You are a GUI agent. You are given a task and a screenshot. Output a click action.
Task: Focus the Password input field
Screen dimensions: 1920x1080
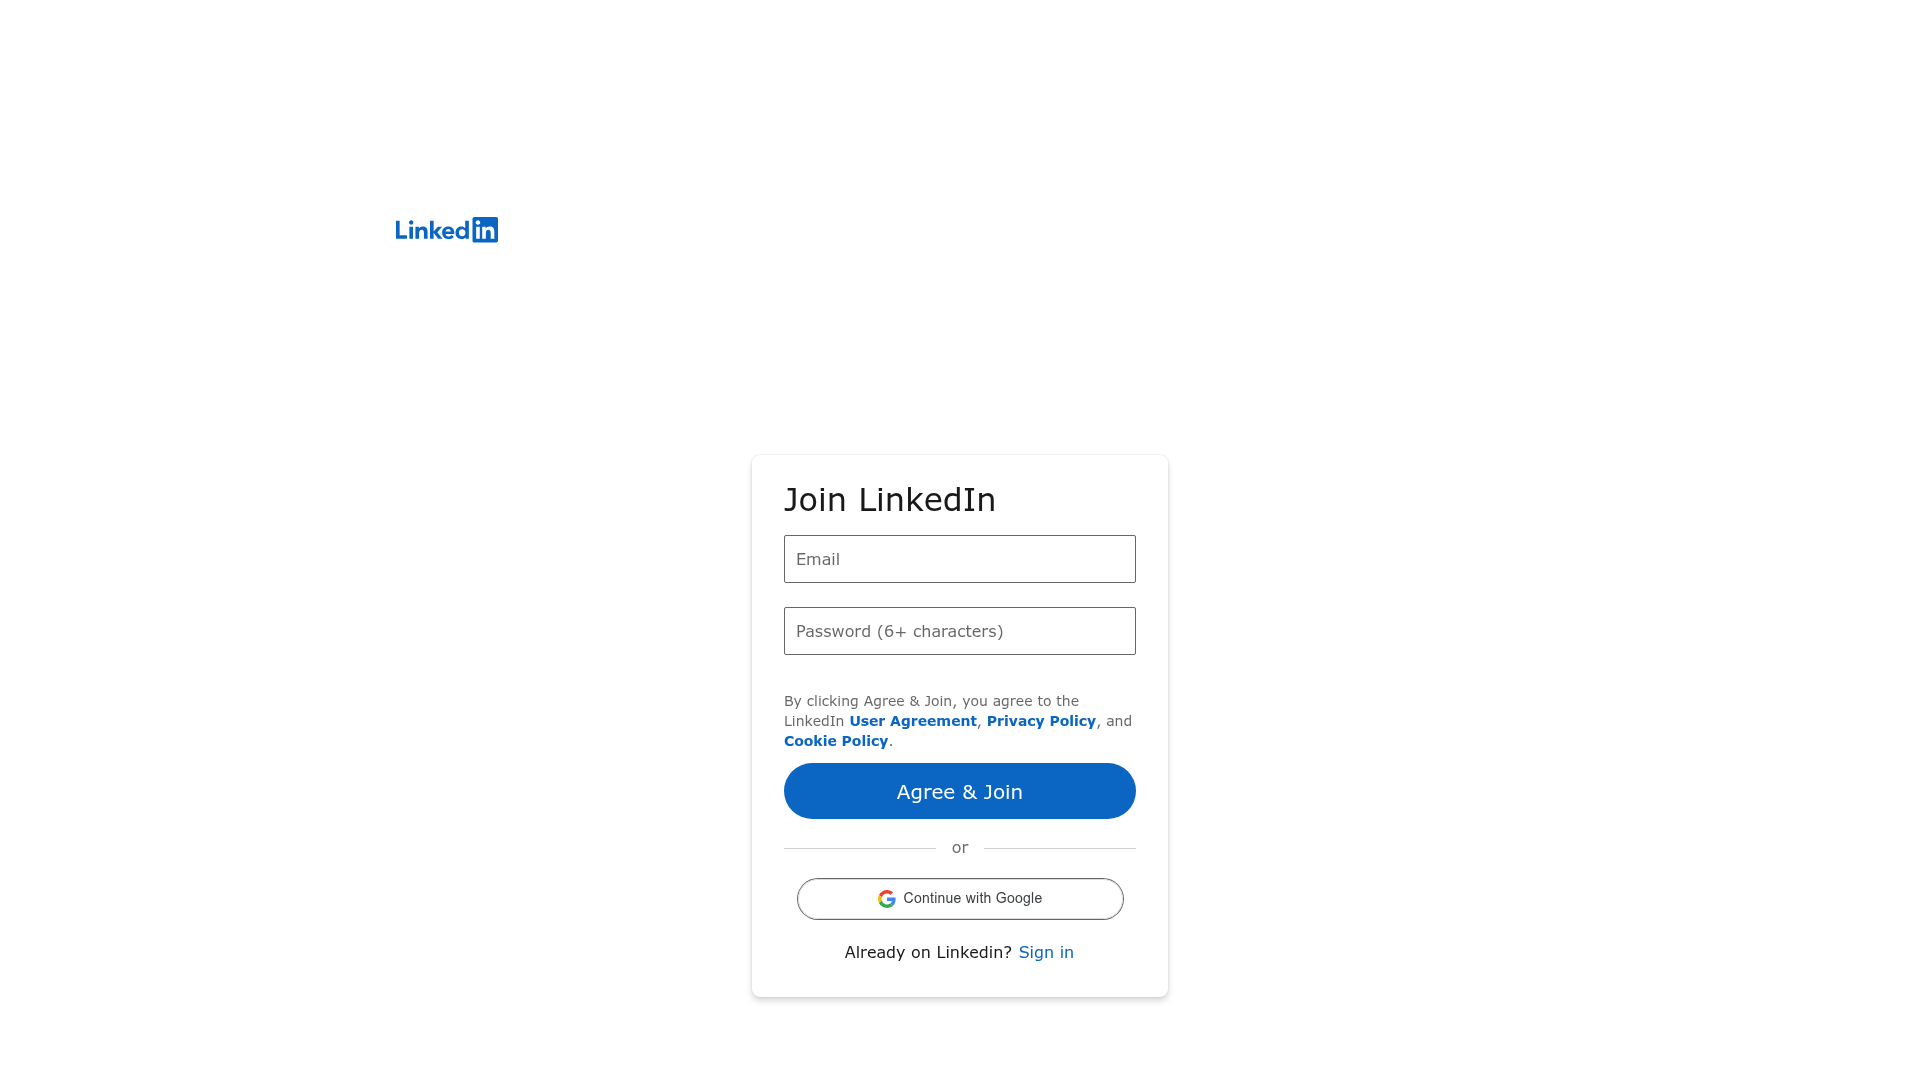(960, 631)
